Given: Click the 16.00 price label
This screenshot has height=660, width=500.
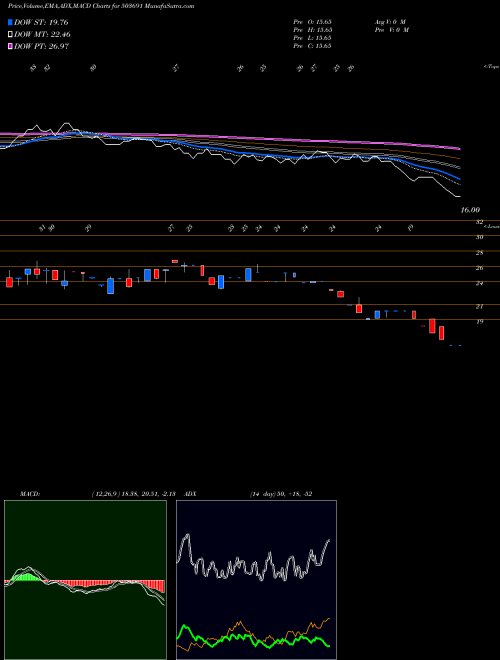Looking at the screenshot, I should (470, 210).
